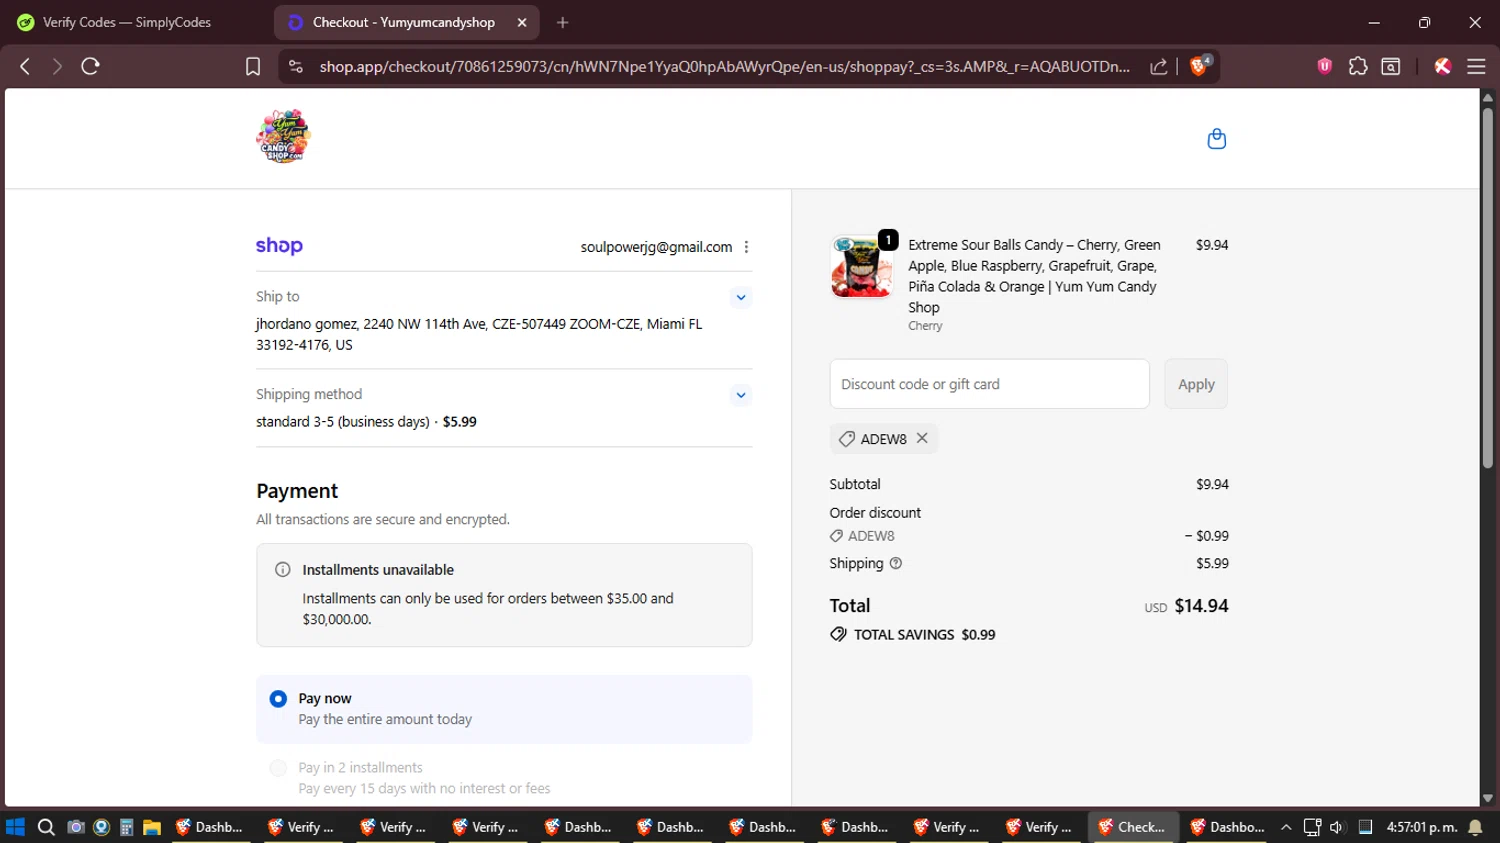
Task: Click the Extreme Sour Balls product thumbnail
Action: coord(862,267)
